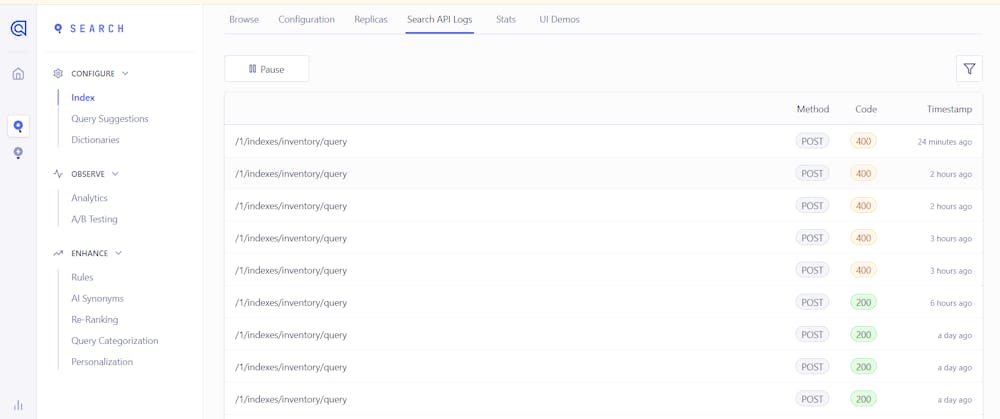Click the Code column header

point(865,109)
